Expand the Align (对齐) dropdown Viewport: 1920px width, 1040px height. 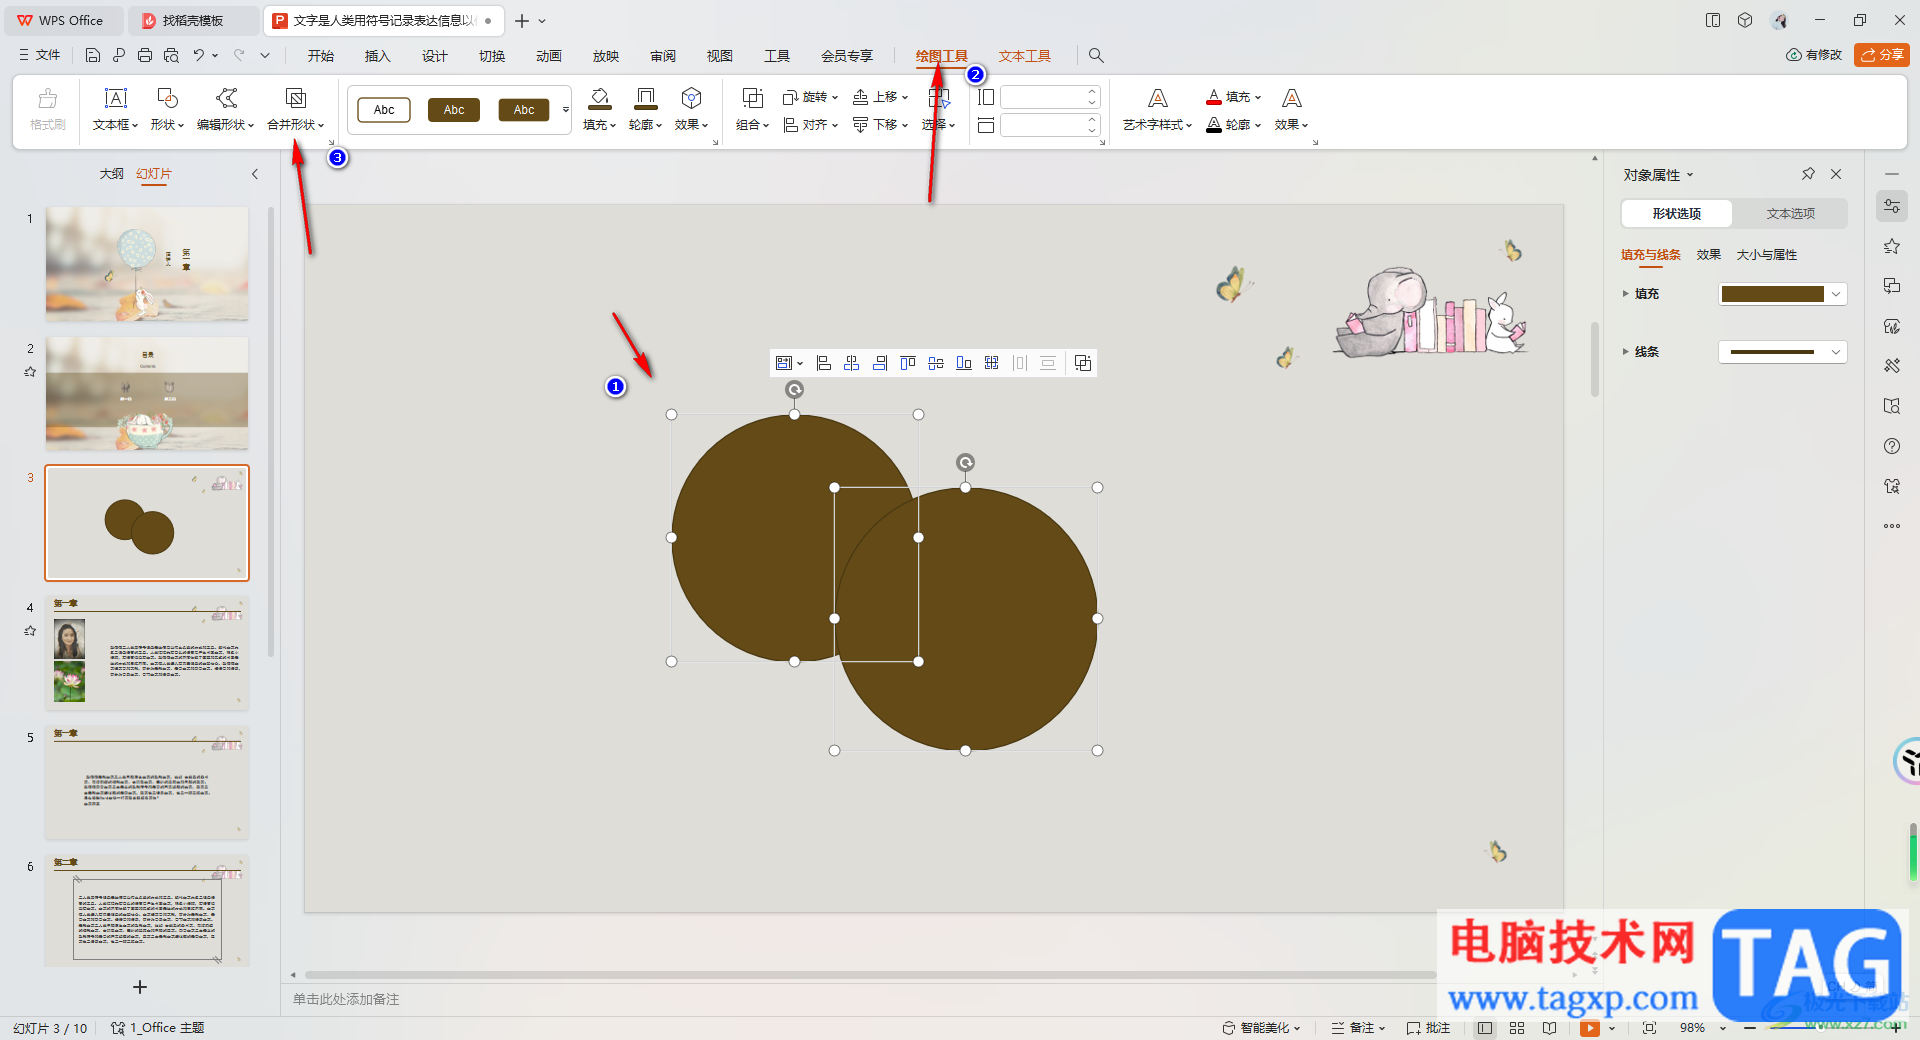tap(834, 125)
